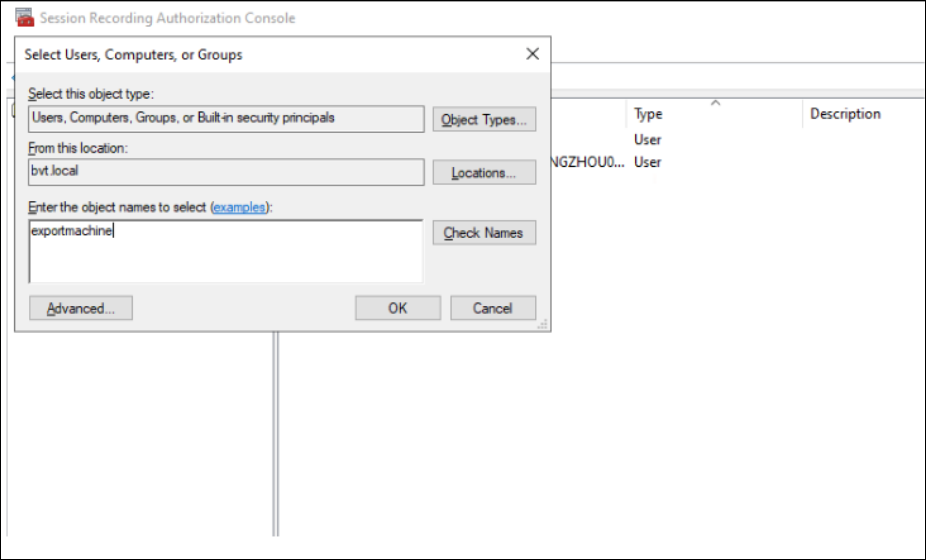Confirm selection with the OK button
This screenshot has width=926, height=560.
click(x=397, y=308)
